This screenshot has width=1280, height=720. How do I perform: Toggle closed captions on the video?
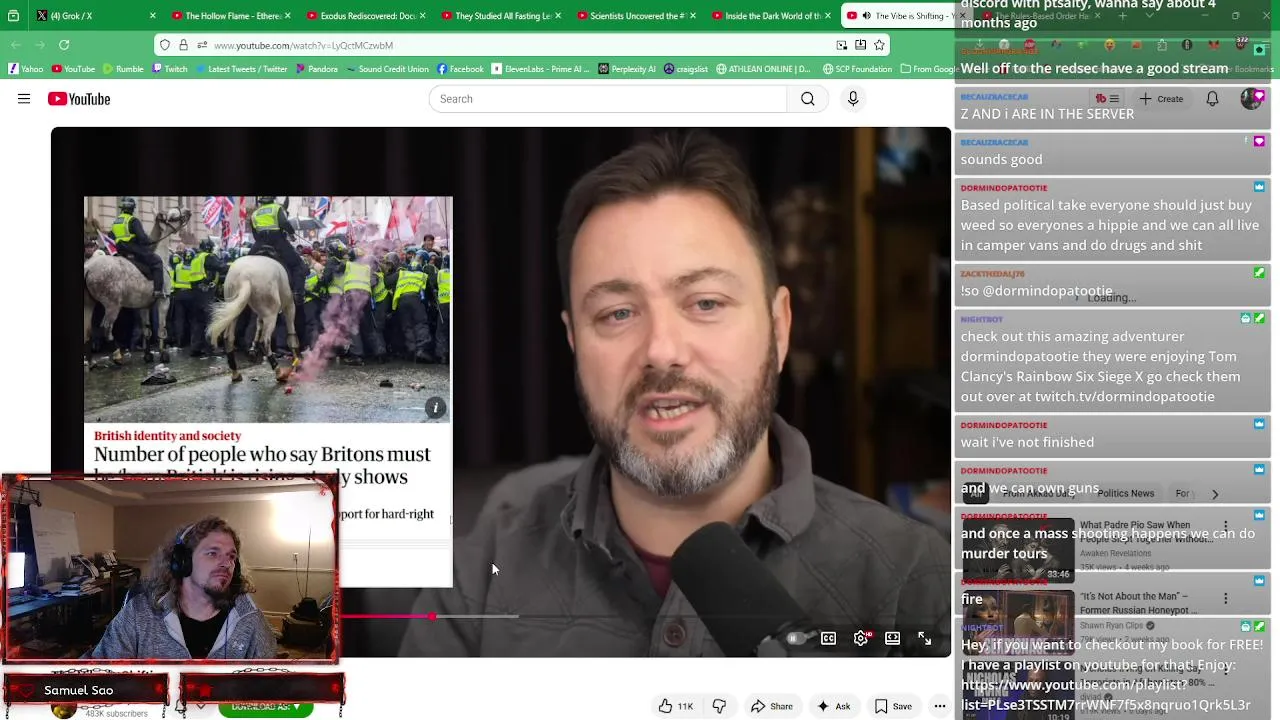coord(828,638)
